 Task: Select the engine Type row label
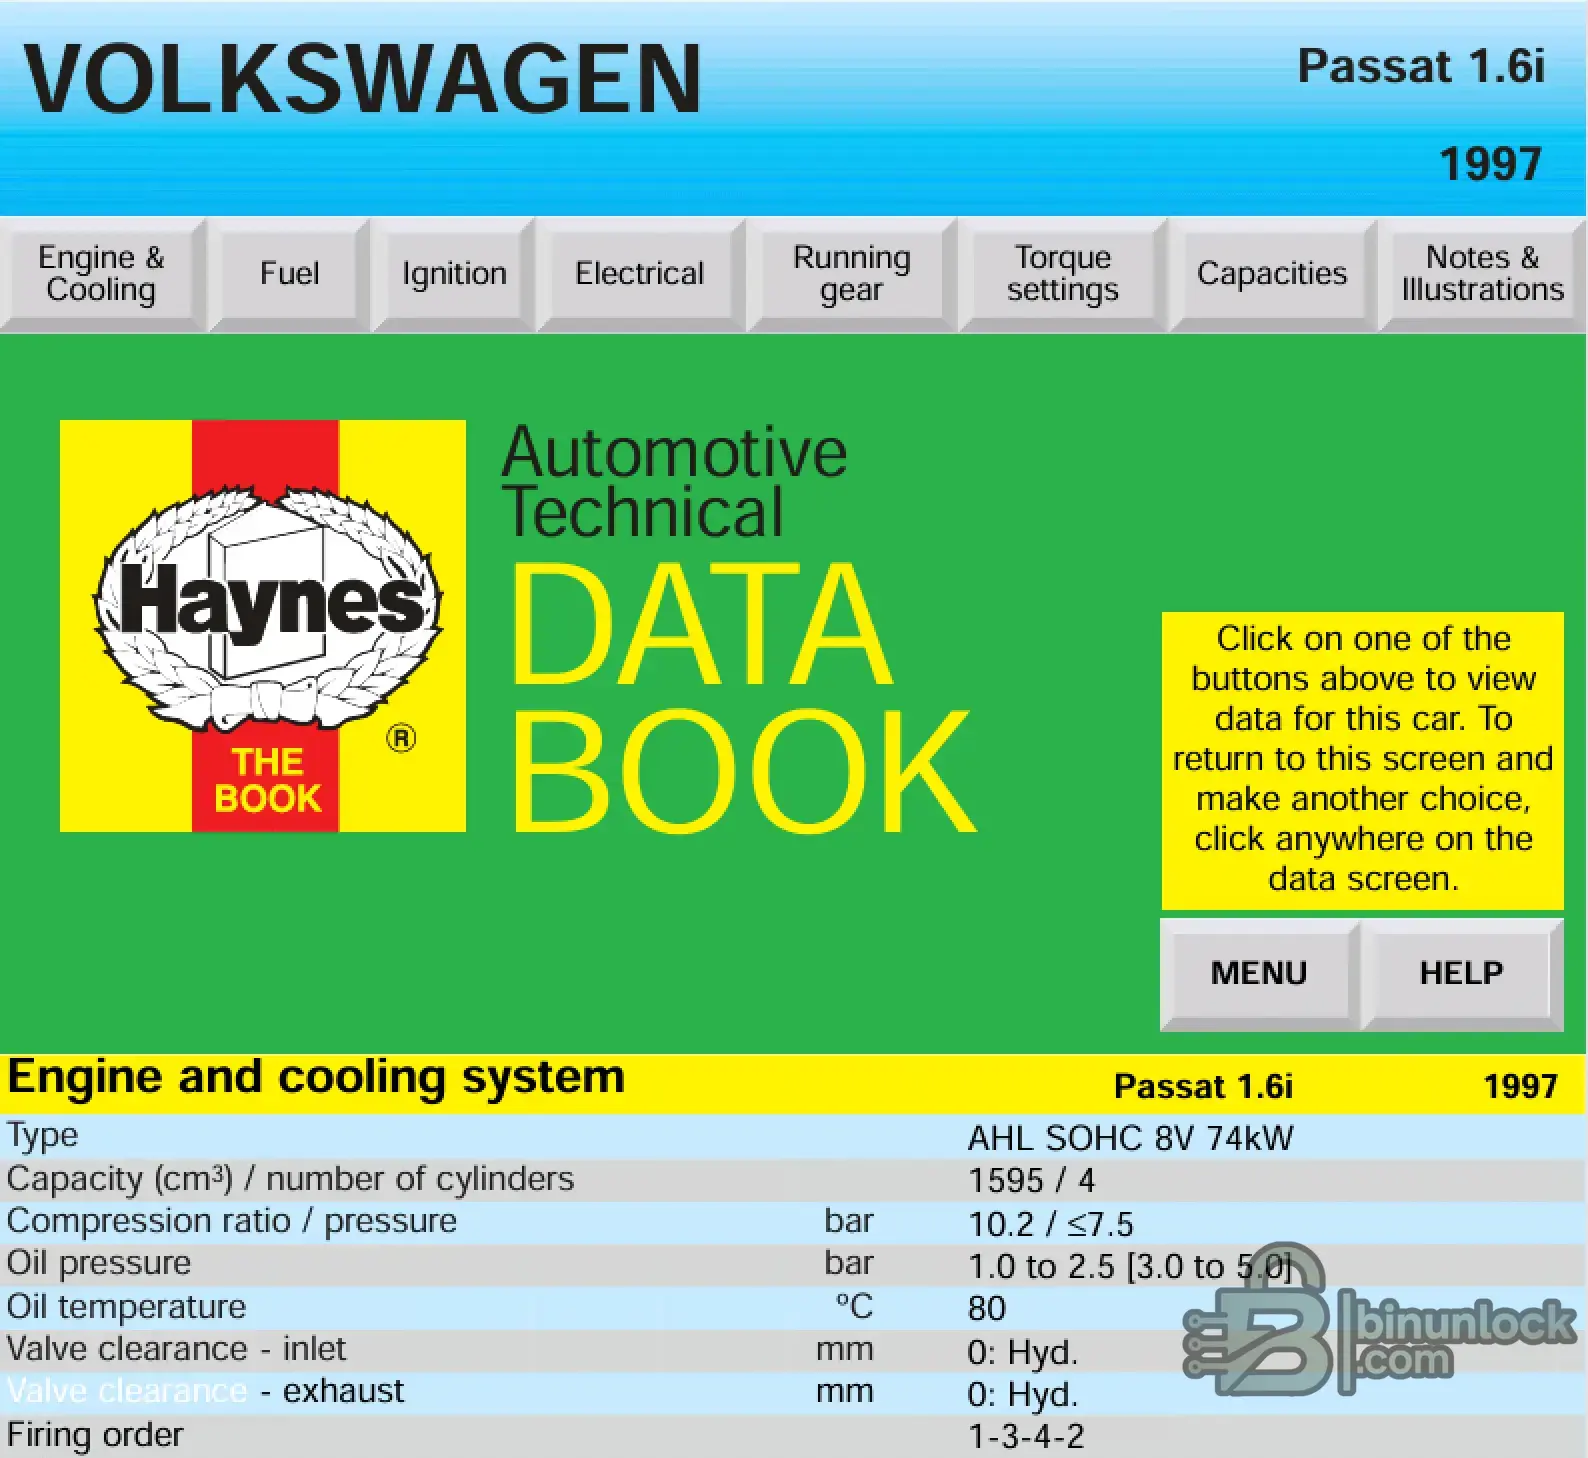[x=42, y=1137]
